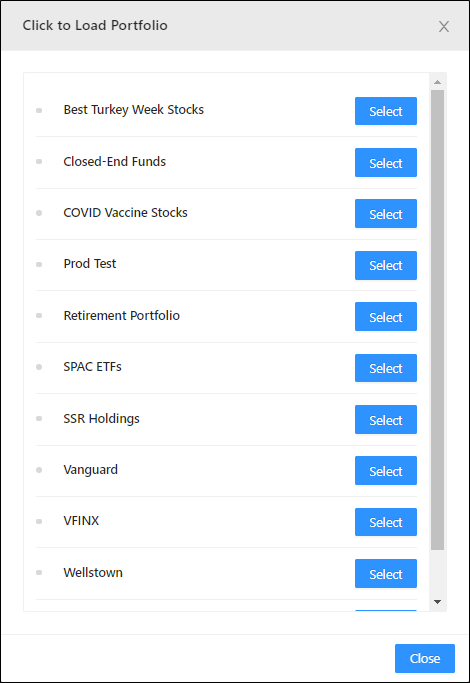
Task: Click the bullet next to Retirement Portfolio
Action: tap(39, 315)
